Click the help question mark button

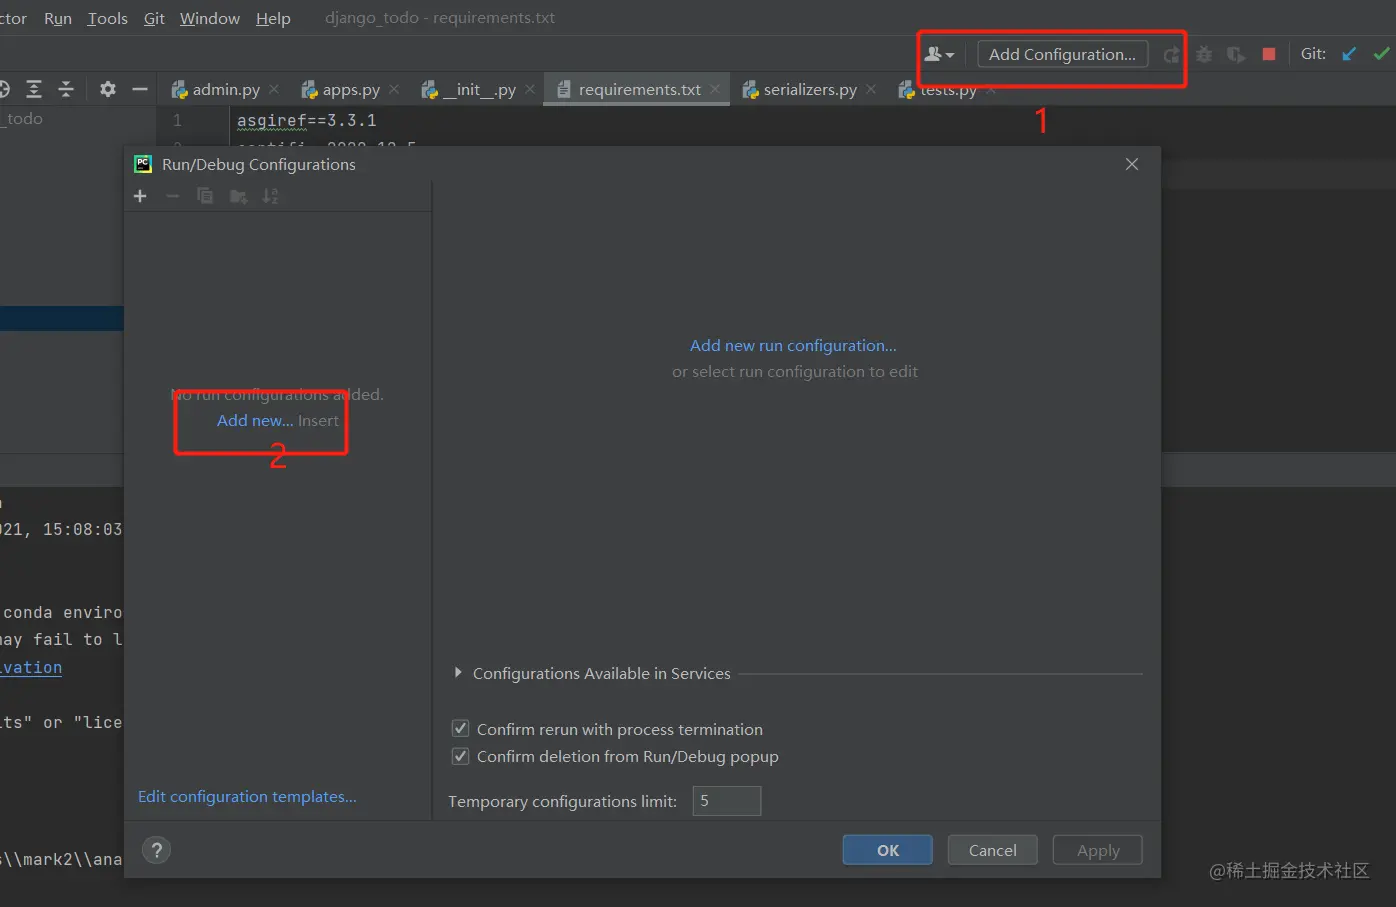point(157,850)
